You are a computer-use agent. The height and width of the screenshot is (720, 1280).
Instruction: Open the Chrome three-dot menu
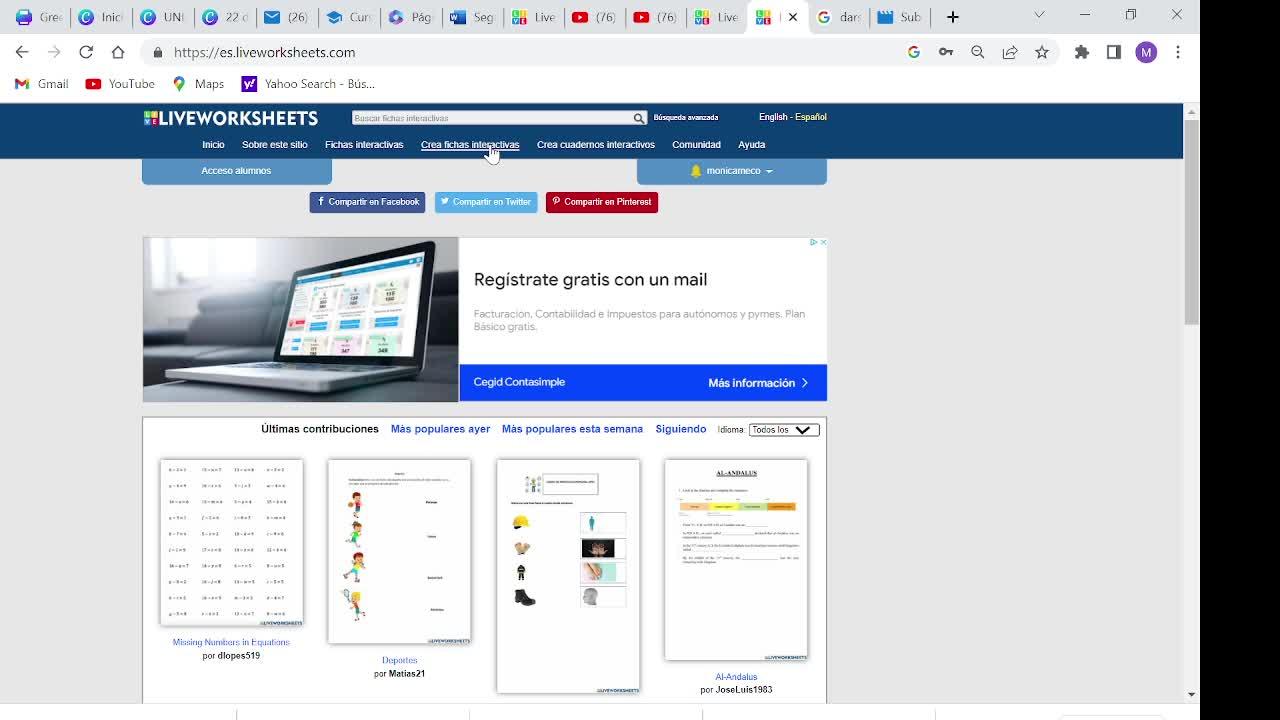click(x=1178, y=52)
